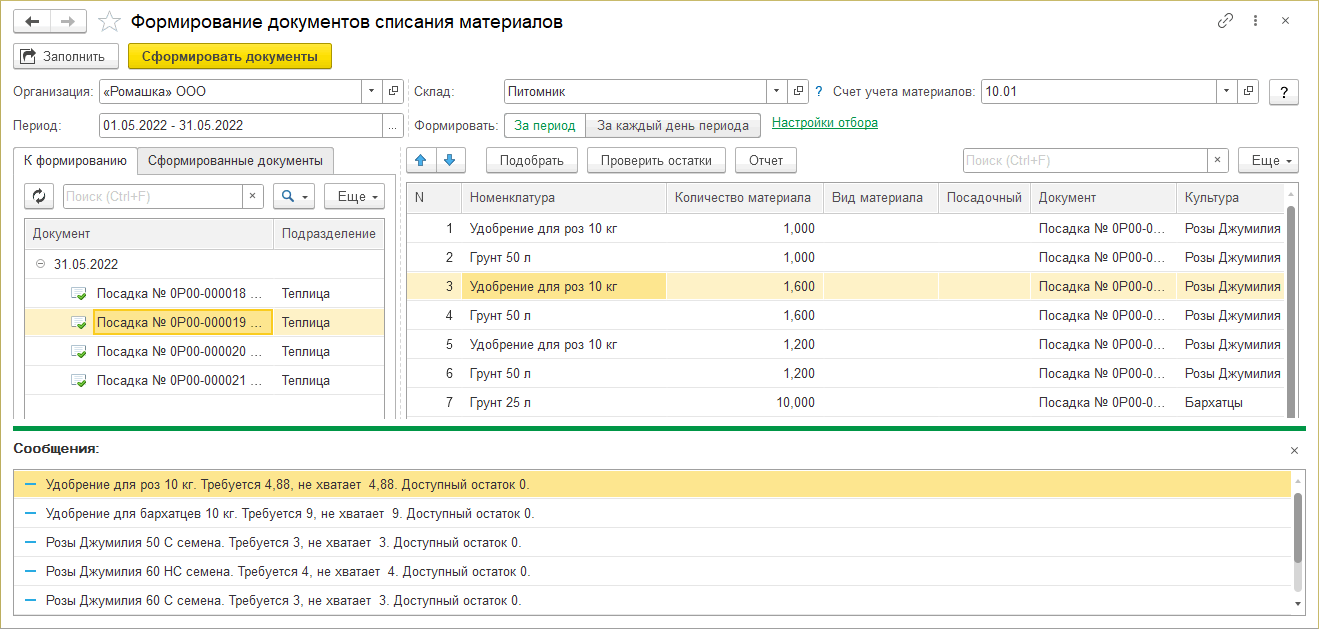This screenshot has width=1319, height=629.
Task: Select the 'За период' toggle option
Action: (544, 125)
